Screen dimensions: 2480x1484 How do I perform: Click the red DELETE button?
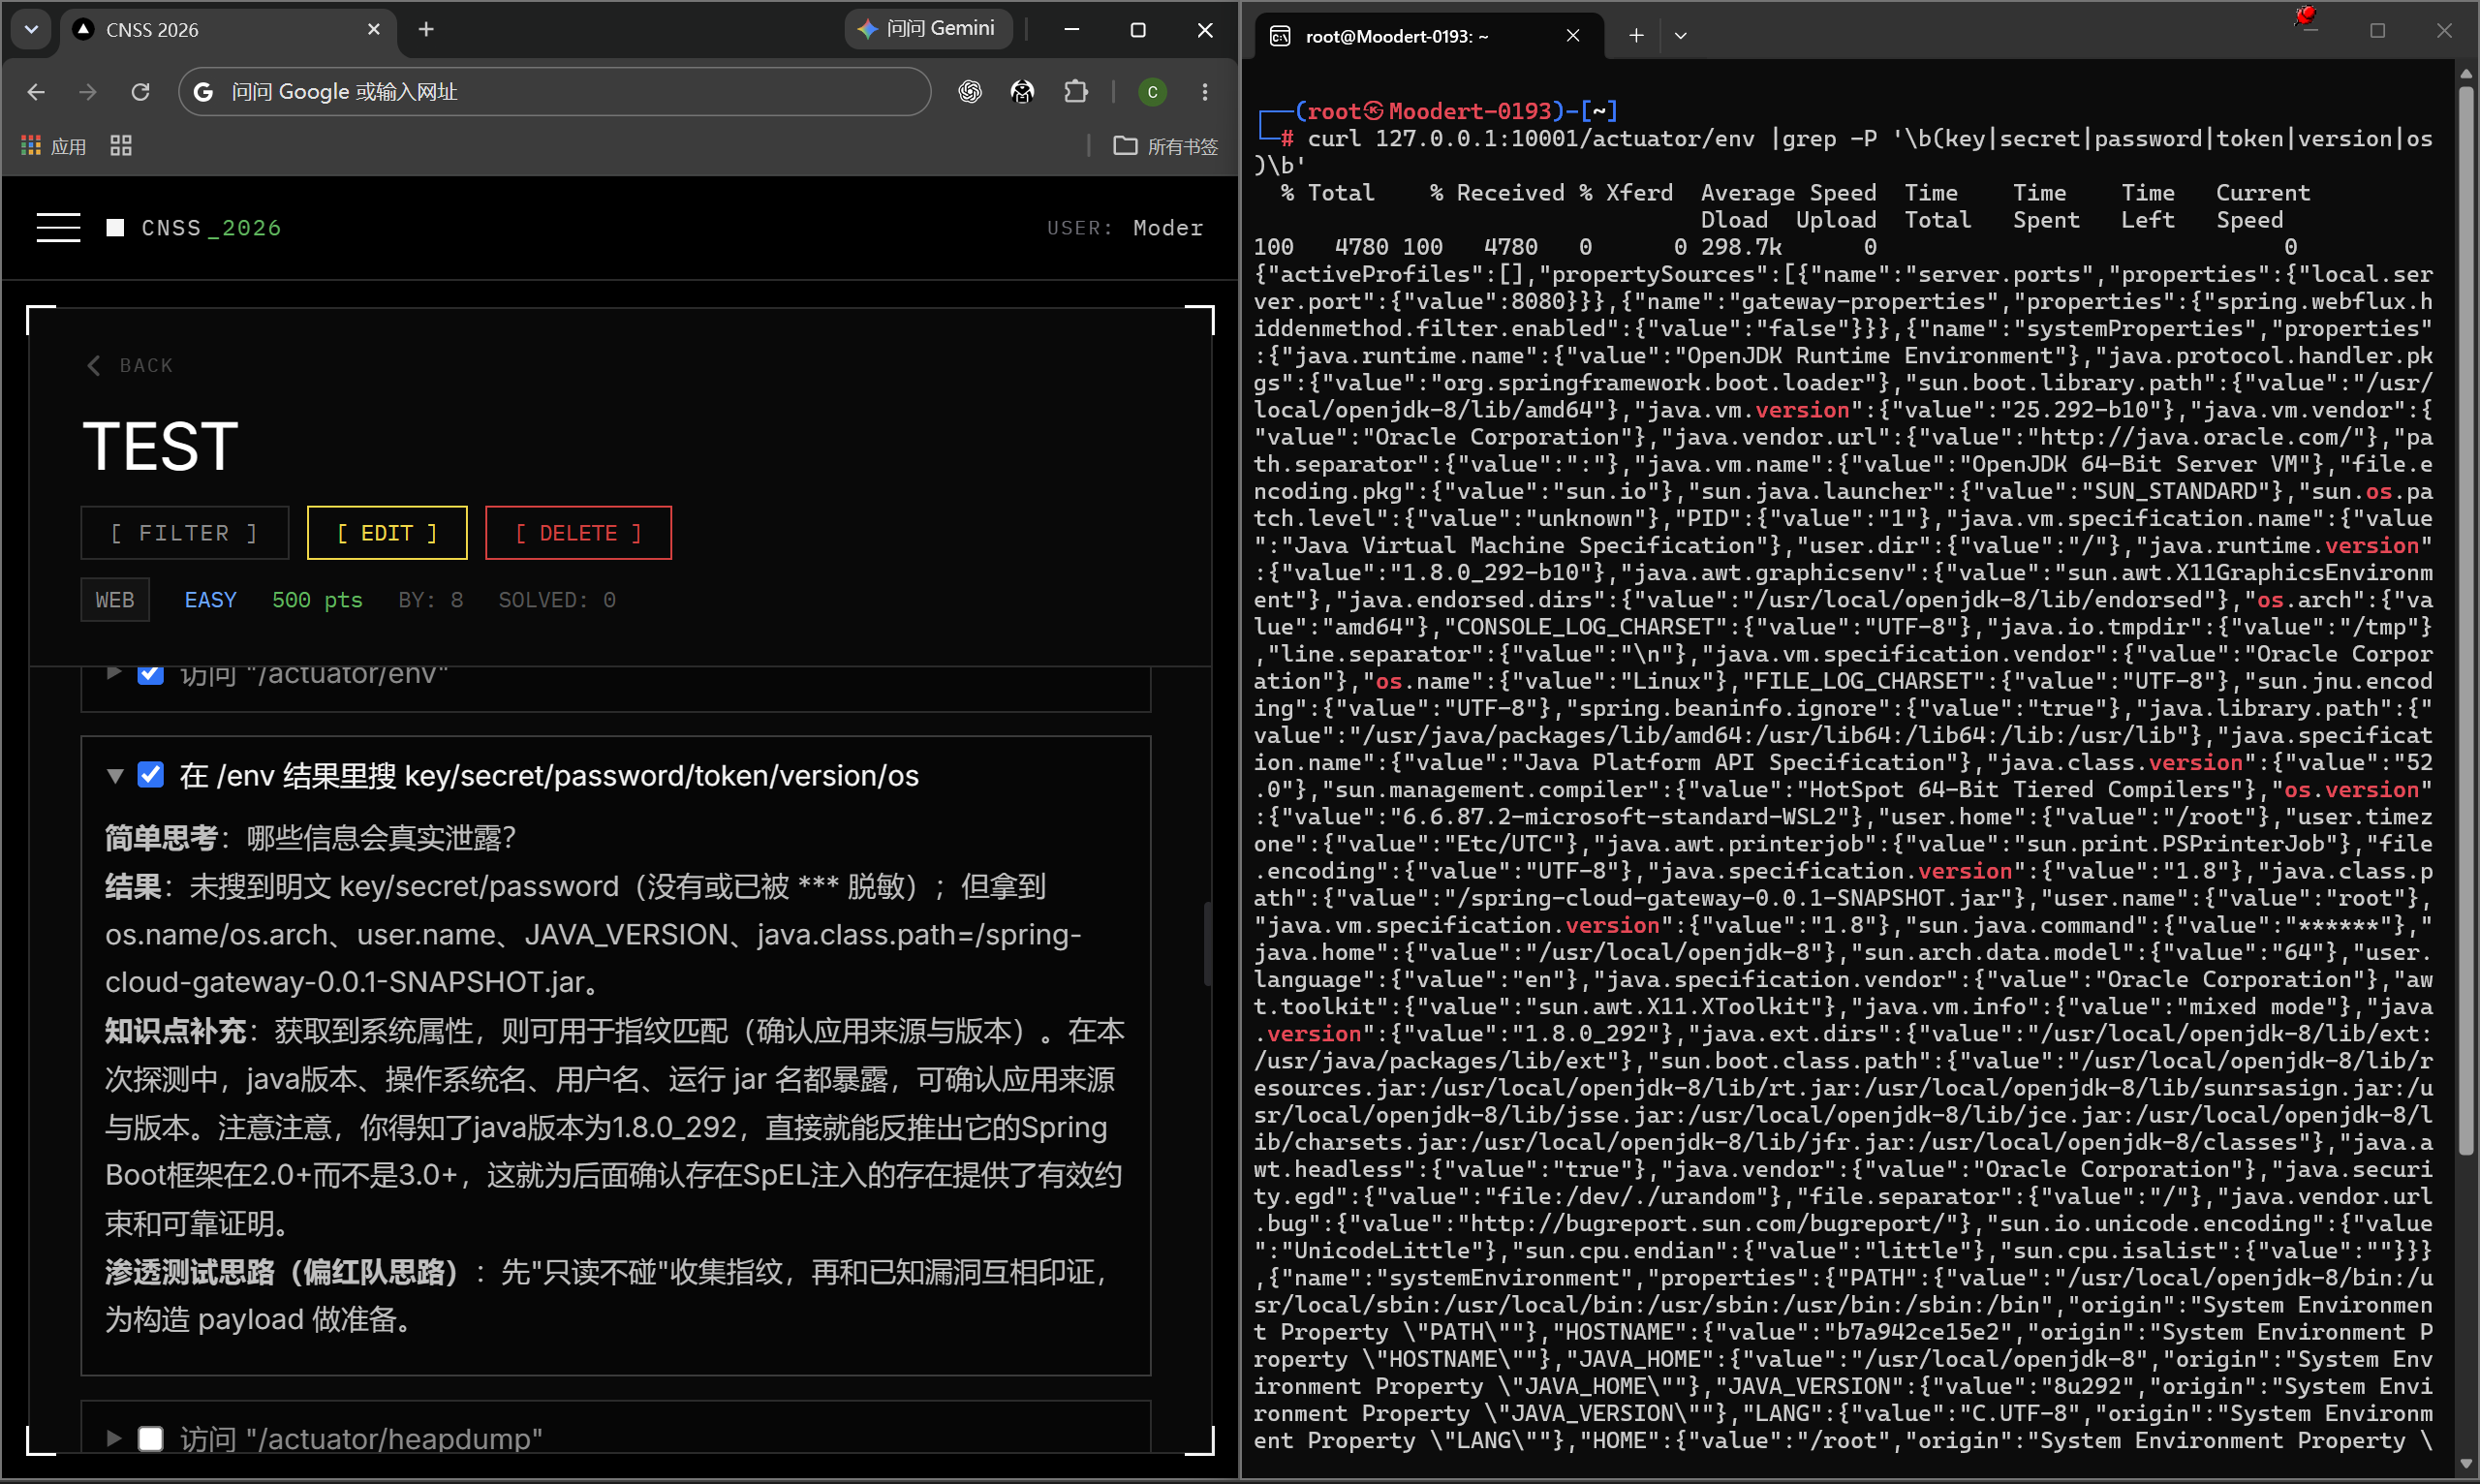click(x=578, y=533)
